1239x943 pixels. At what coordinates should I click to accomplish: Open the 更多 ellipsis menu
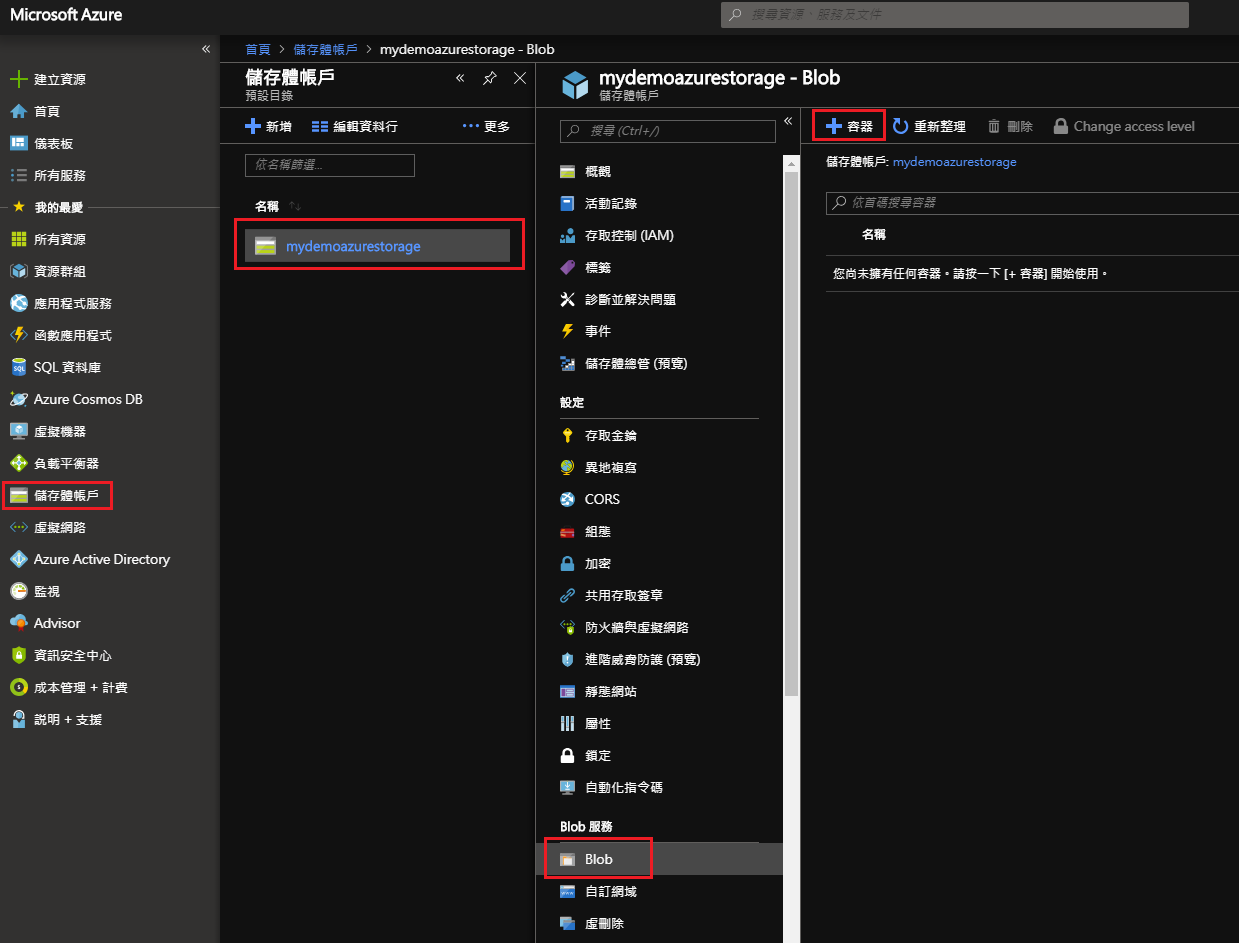tap(486, 126)
